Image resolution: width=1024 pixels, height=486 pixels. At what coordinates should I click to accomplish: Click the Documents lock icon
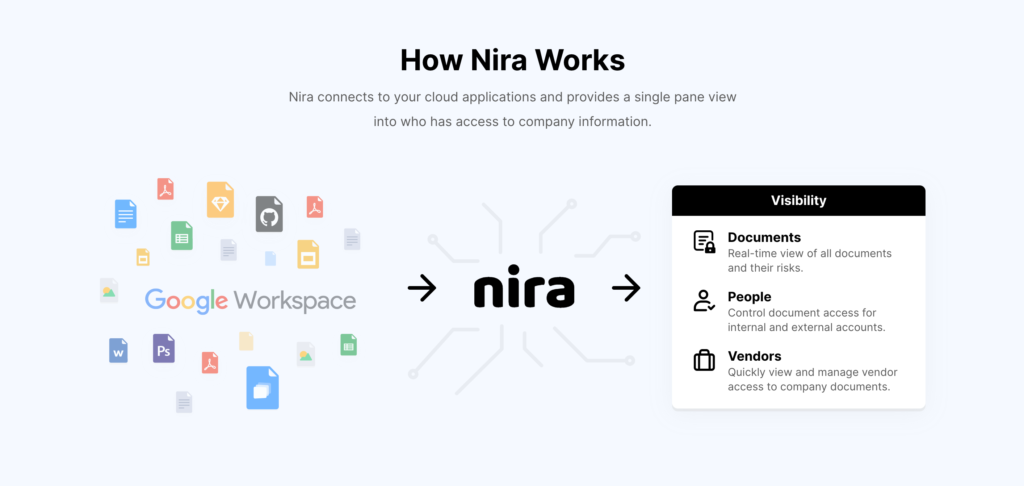tap(704, 242)
